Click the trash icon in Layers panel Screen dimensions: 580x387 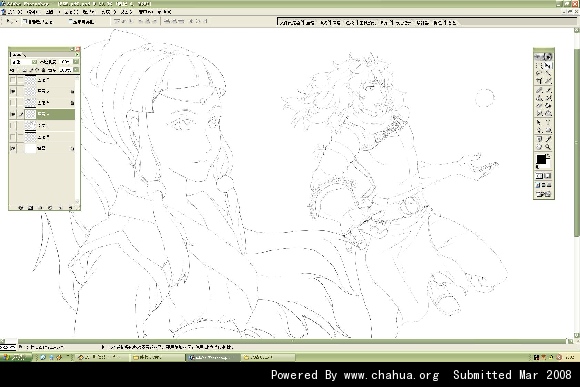70,208
